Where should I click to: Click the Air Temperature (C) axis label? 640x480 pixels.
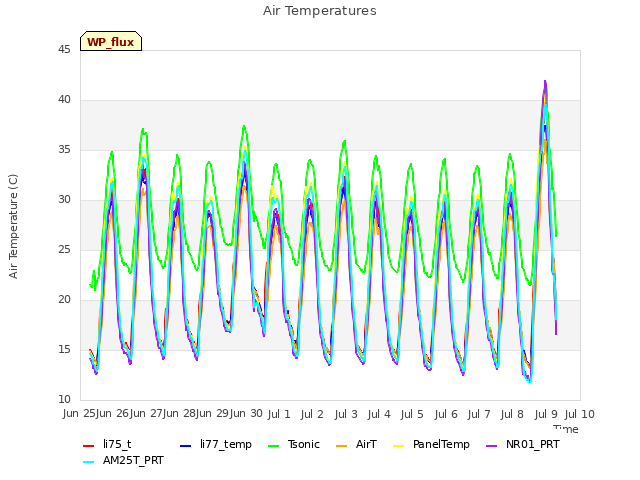pyautogui.click(x=13, y=227)
